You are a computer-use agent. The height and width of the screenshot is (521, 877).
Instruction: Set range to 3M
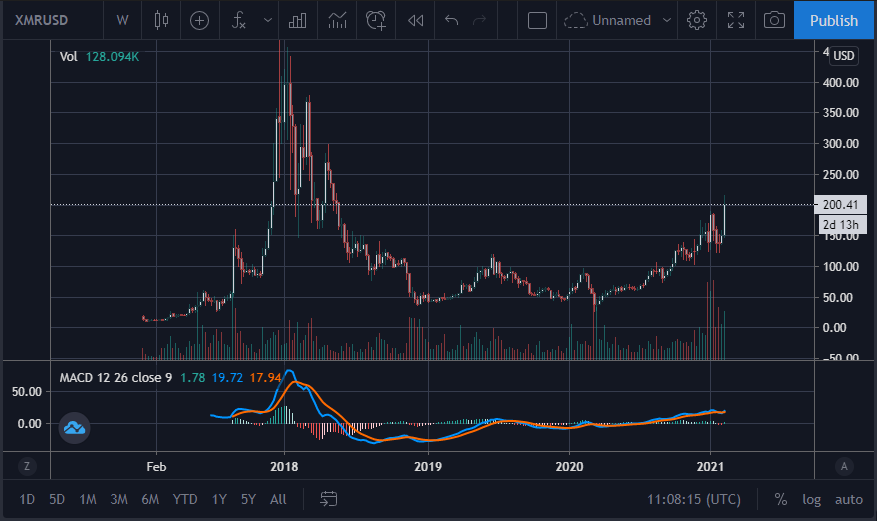point(119,499)
